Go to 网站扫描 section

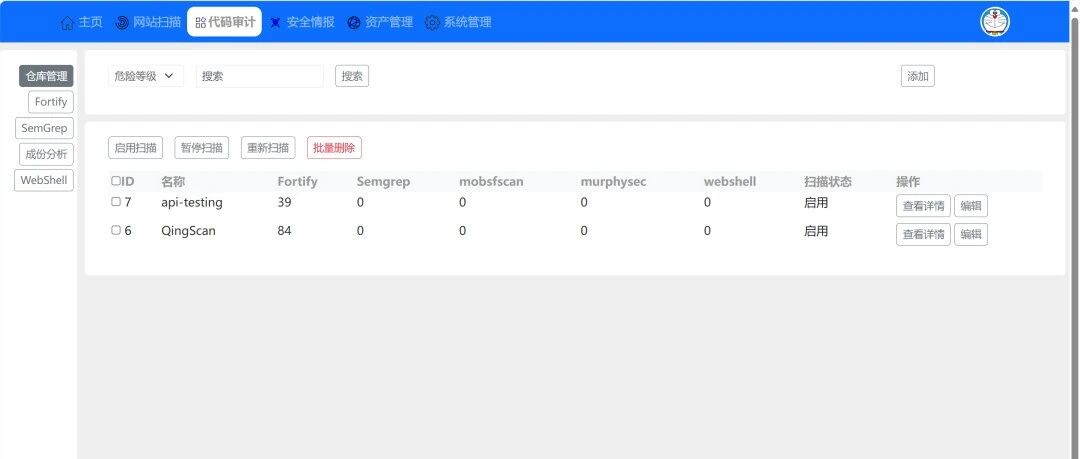148,22
